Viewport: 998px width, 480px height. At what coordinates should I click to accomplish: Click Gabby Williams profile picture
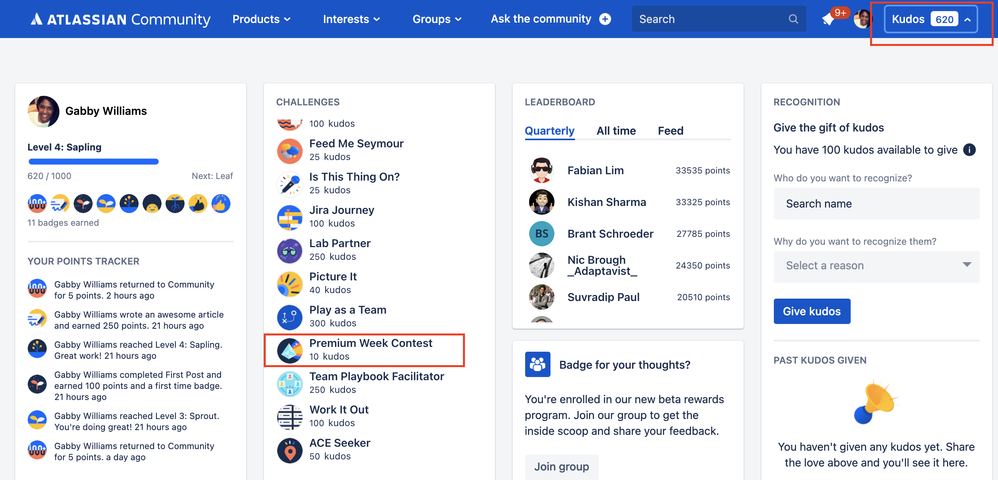click(x=43, y=111)
